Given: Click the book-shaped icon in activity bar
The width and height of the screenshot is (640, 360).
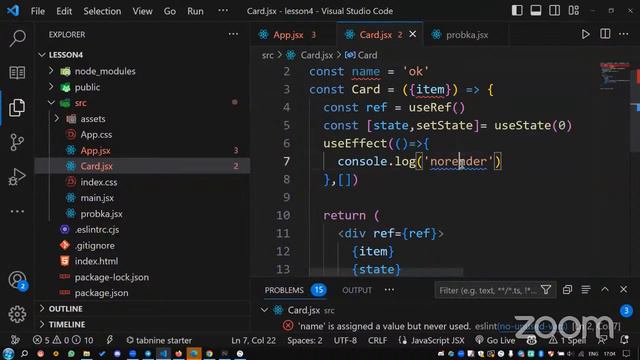Looking at the screenshot, I should [17, 73].
